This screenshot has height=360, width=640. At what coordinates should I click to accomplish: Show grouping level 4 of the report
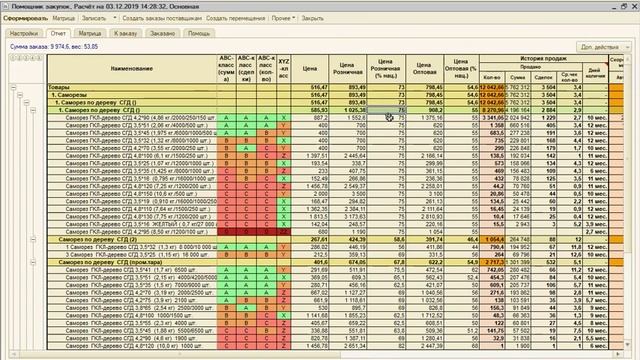tap(33, 58)
